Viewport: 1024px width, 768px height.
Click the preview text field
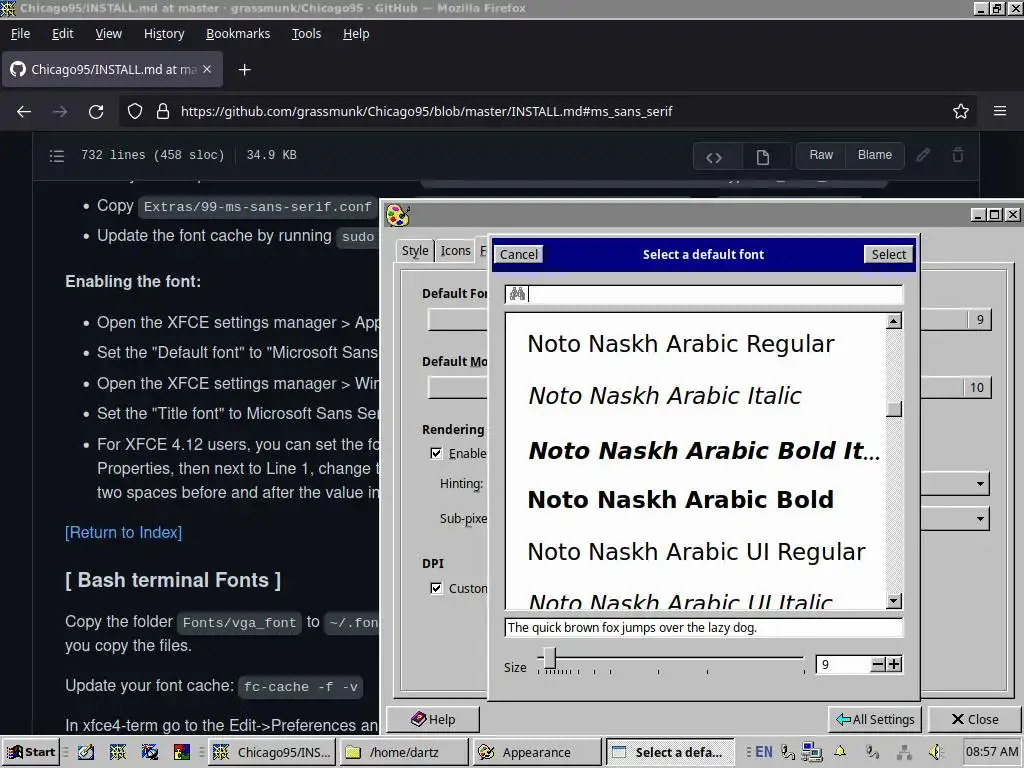point(704,628)
